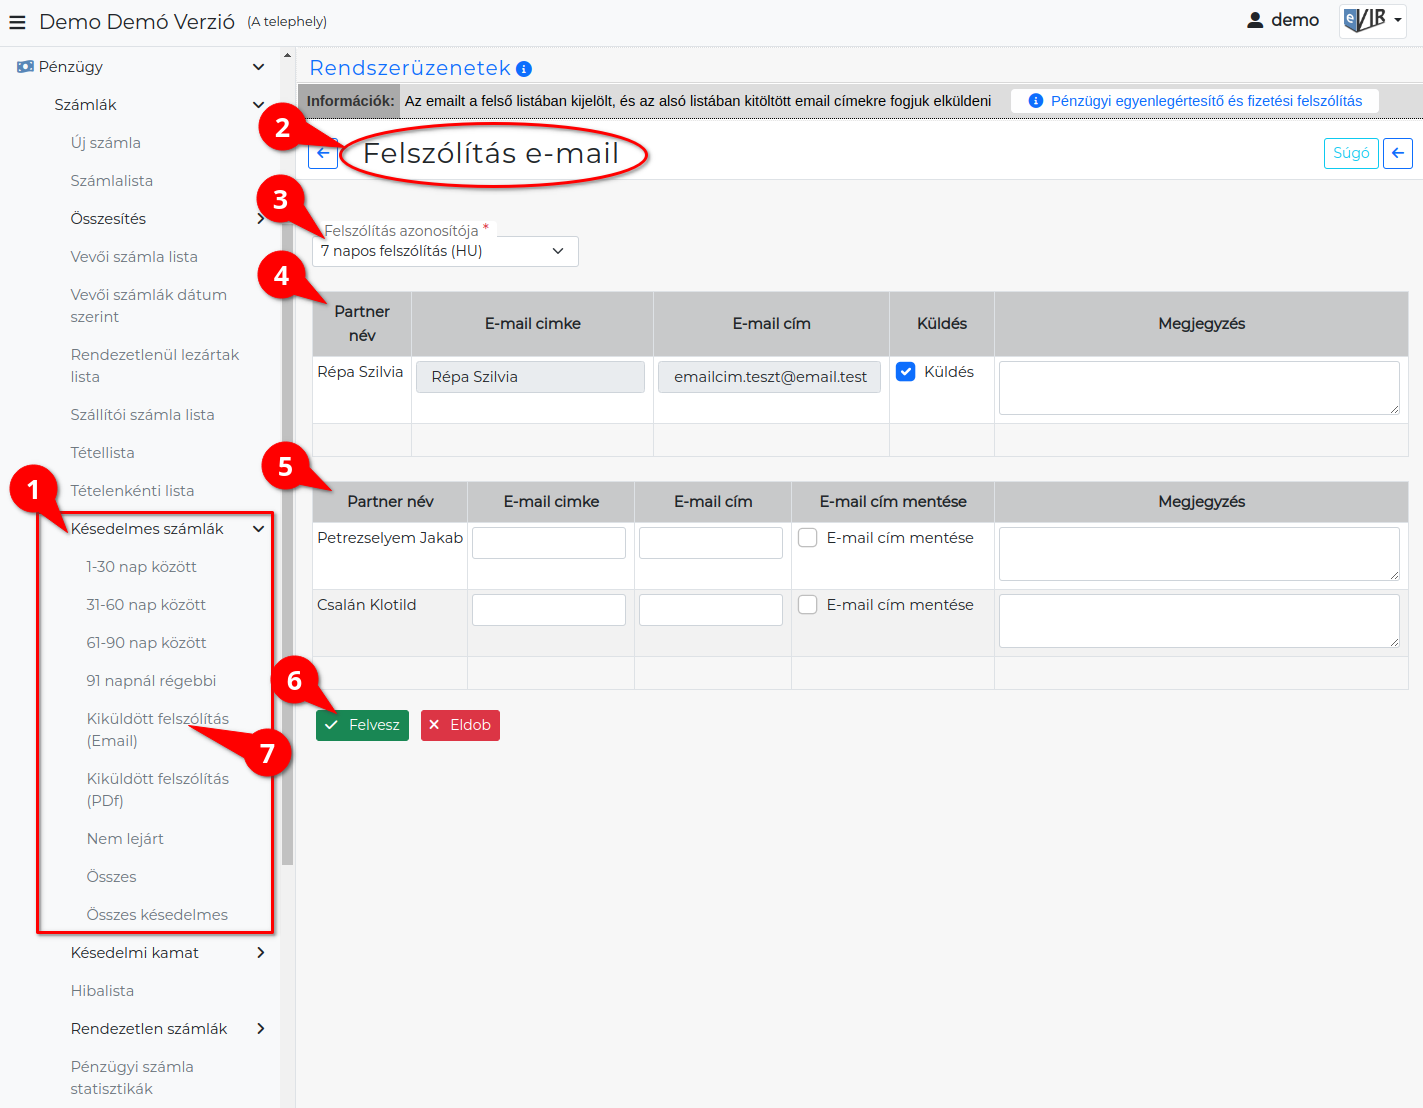
Task: Open the eVIR logo dropdown
Action: pos(1373,20)
